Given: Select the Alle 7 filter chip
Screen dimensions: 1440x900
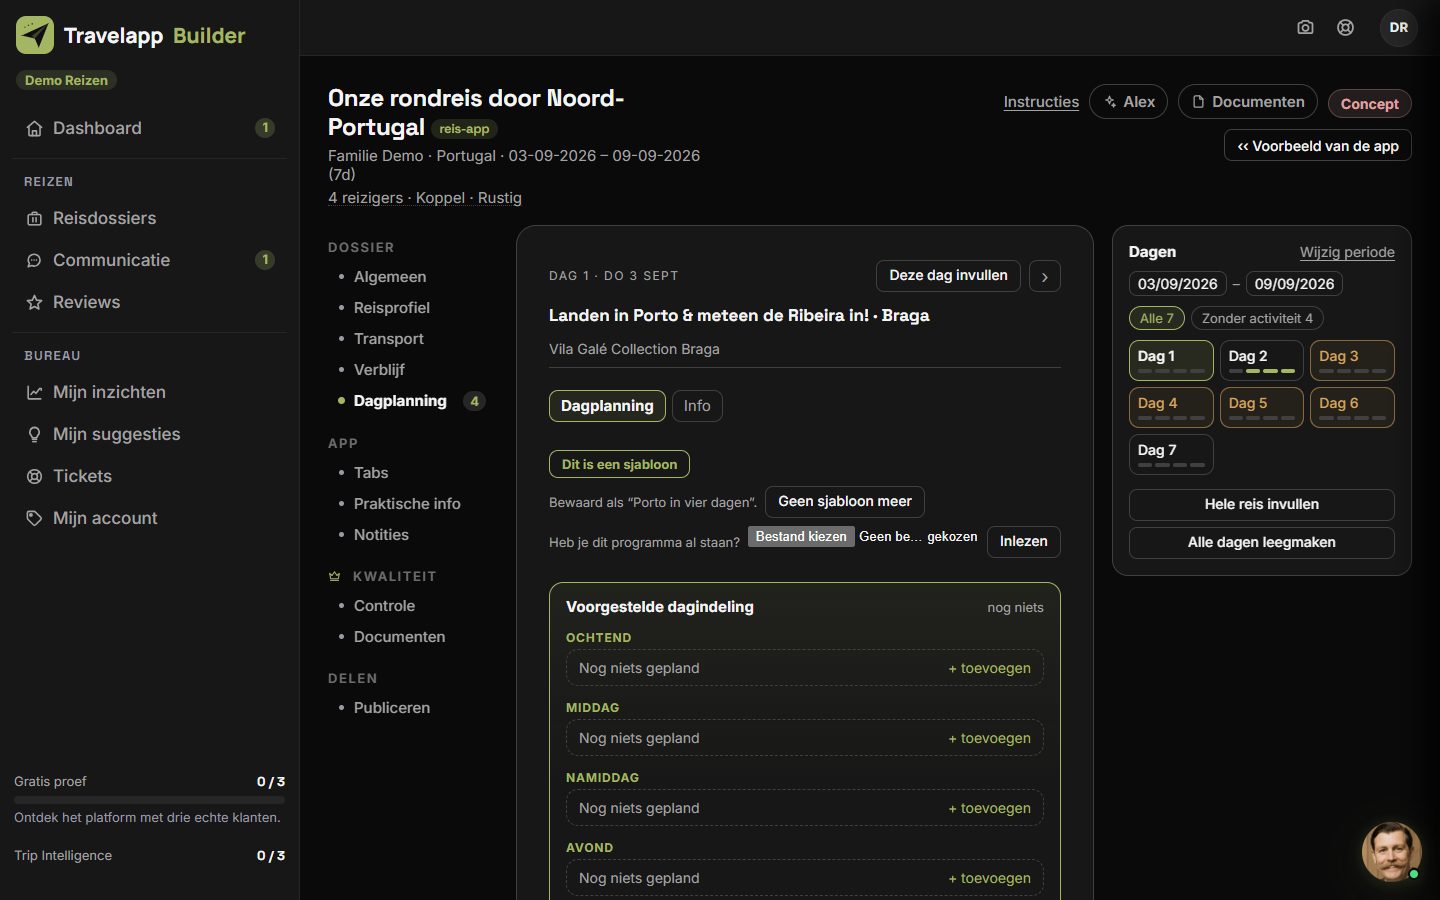Looking at the screenshot, I should tap(1157, 319).
